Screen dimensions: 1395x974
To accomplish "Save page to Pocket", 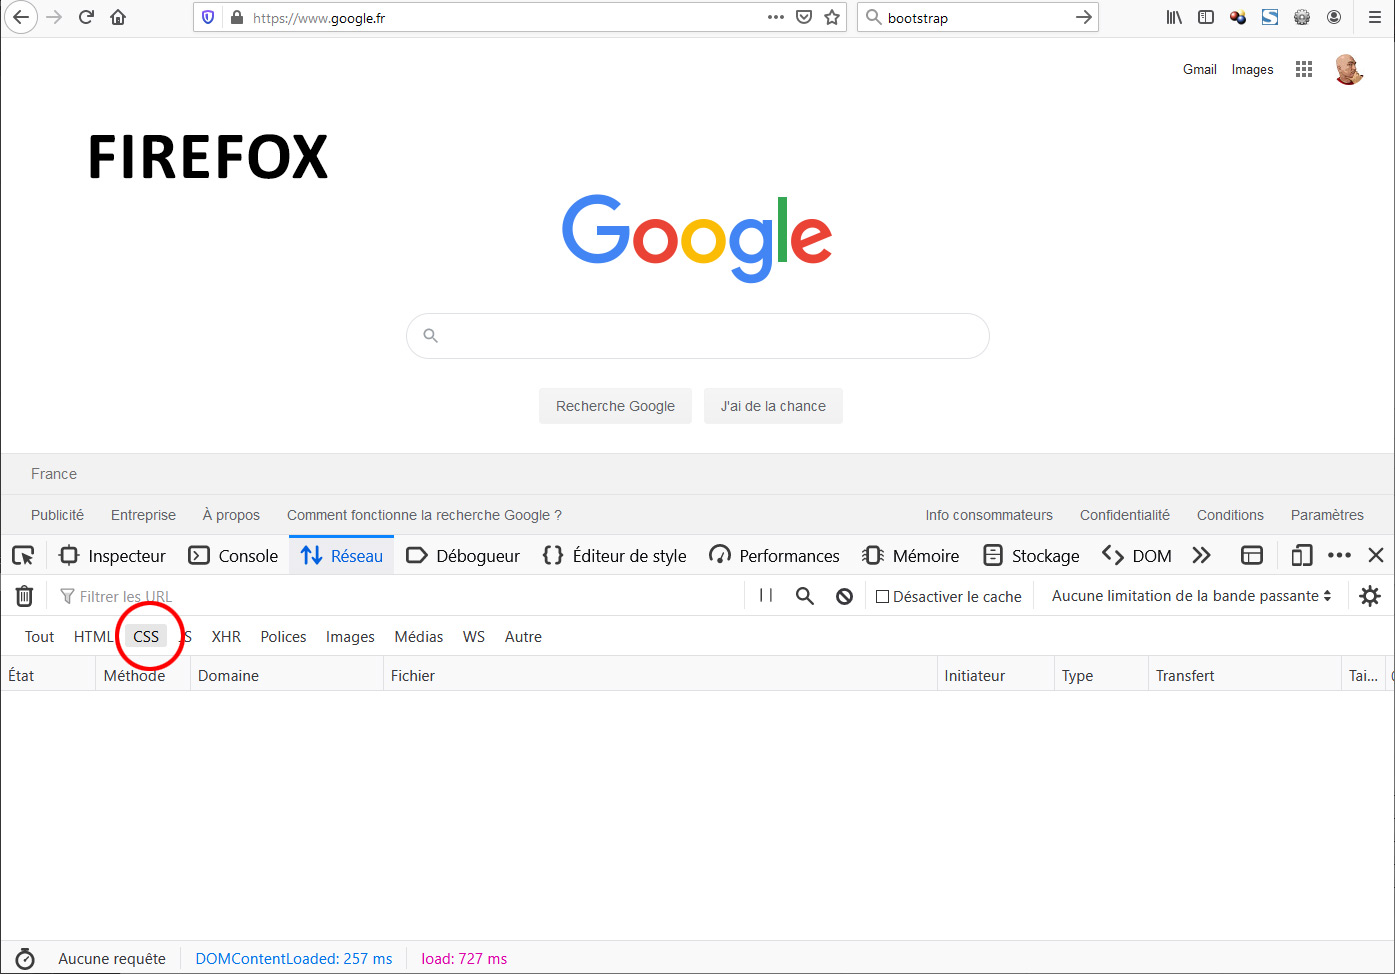I will [804, 17].
